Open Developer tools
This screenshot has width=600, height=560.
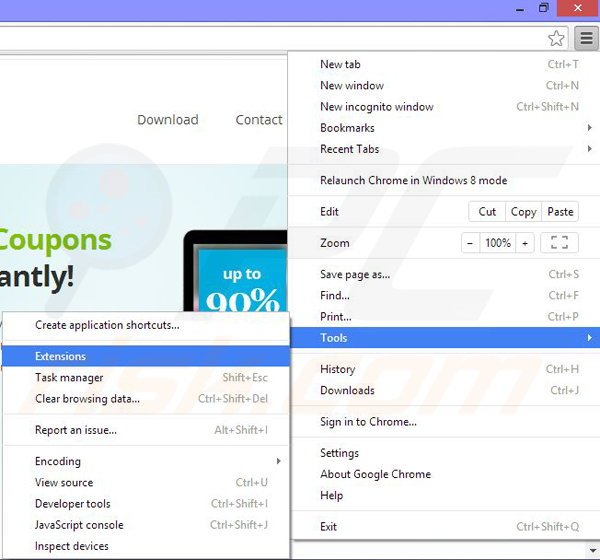click(x=146, y=504)
